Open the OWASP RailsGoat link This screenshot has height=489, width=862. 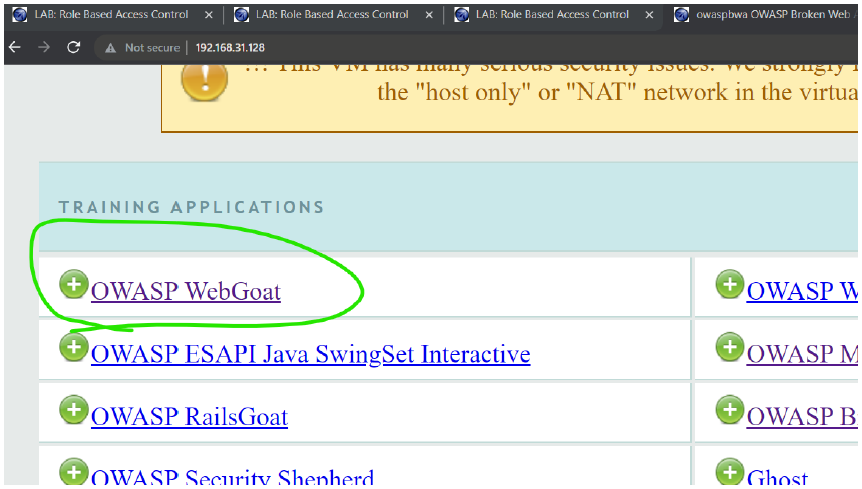coord(190,416)
